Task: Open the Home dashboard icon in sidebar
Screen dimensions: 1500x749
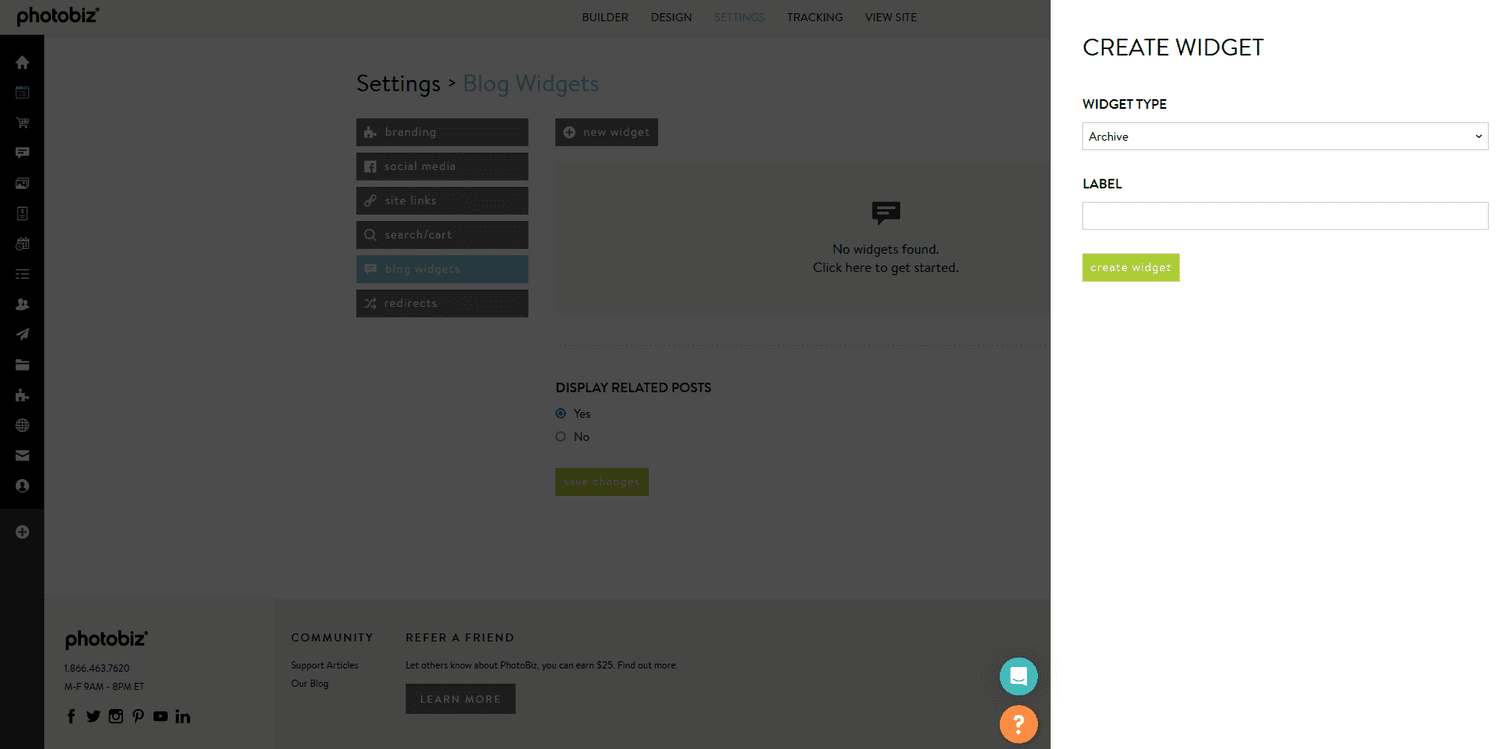Action: 22,62
